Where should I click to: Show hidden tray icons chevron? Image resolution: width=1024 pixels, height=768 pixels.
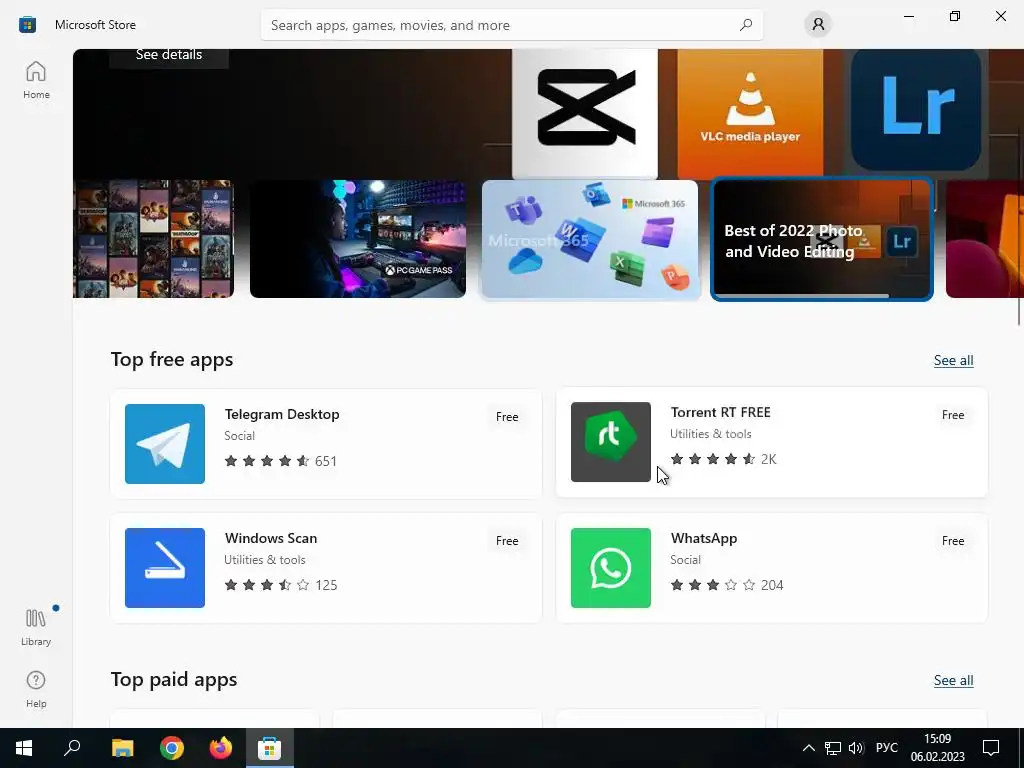click(808, 748)
